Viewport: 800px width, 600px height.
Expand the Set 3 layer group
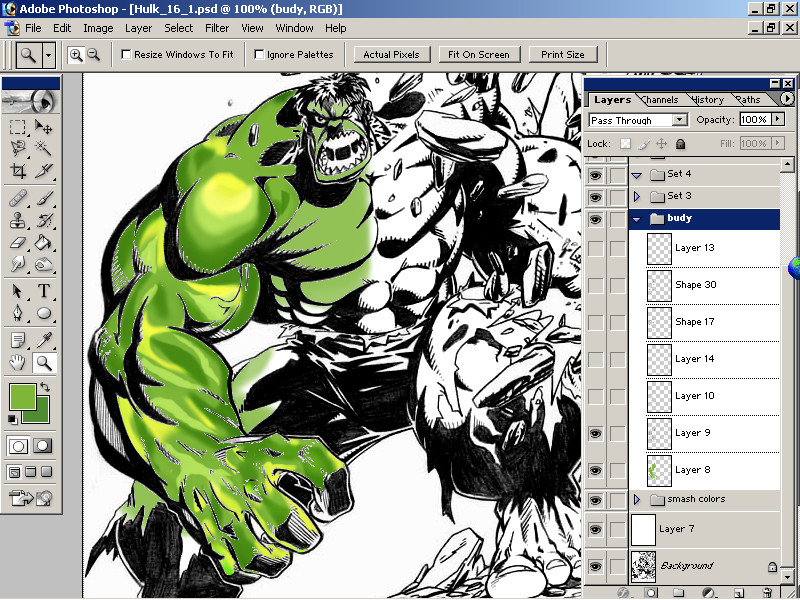[636, 196]
